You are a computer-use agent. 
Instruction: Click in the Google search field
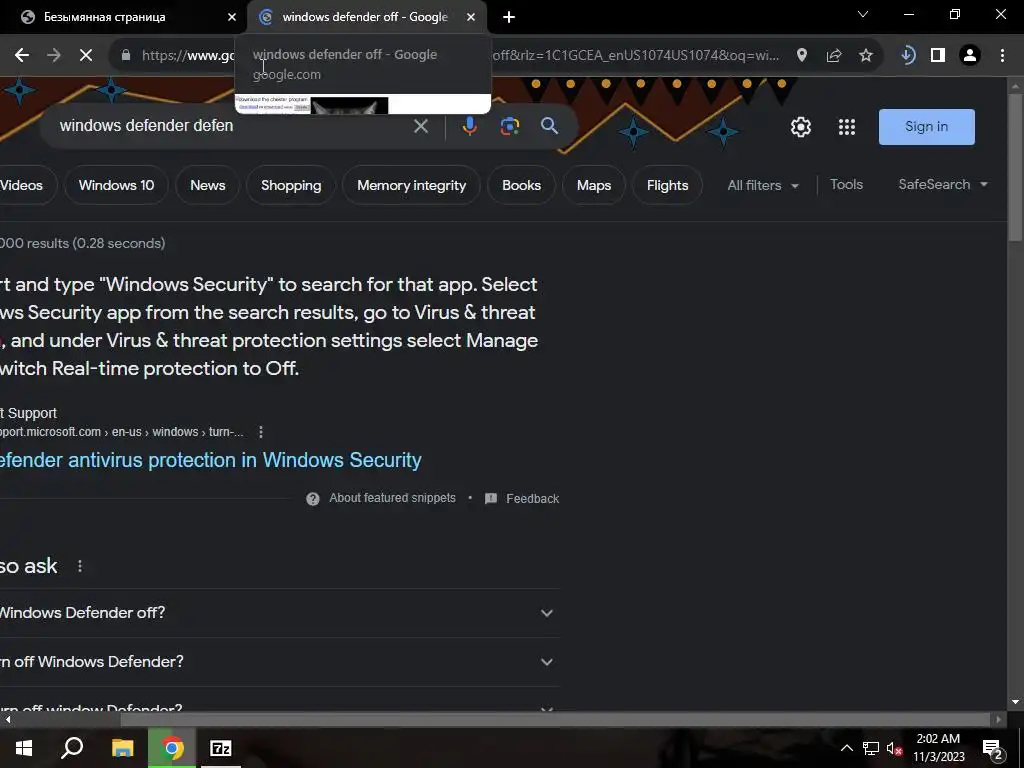click(229, 126)
